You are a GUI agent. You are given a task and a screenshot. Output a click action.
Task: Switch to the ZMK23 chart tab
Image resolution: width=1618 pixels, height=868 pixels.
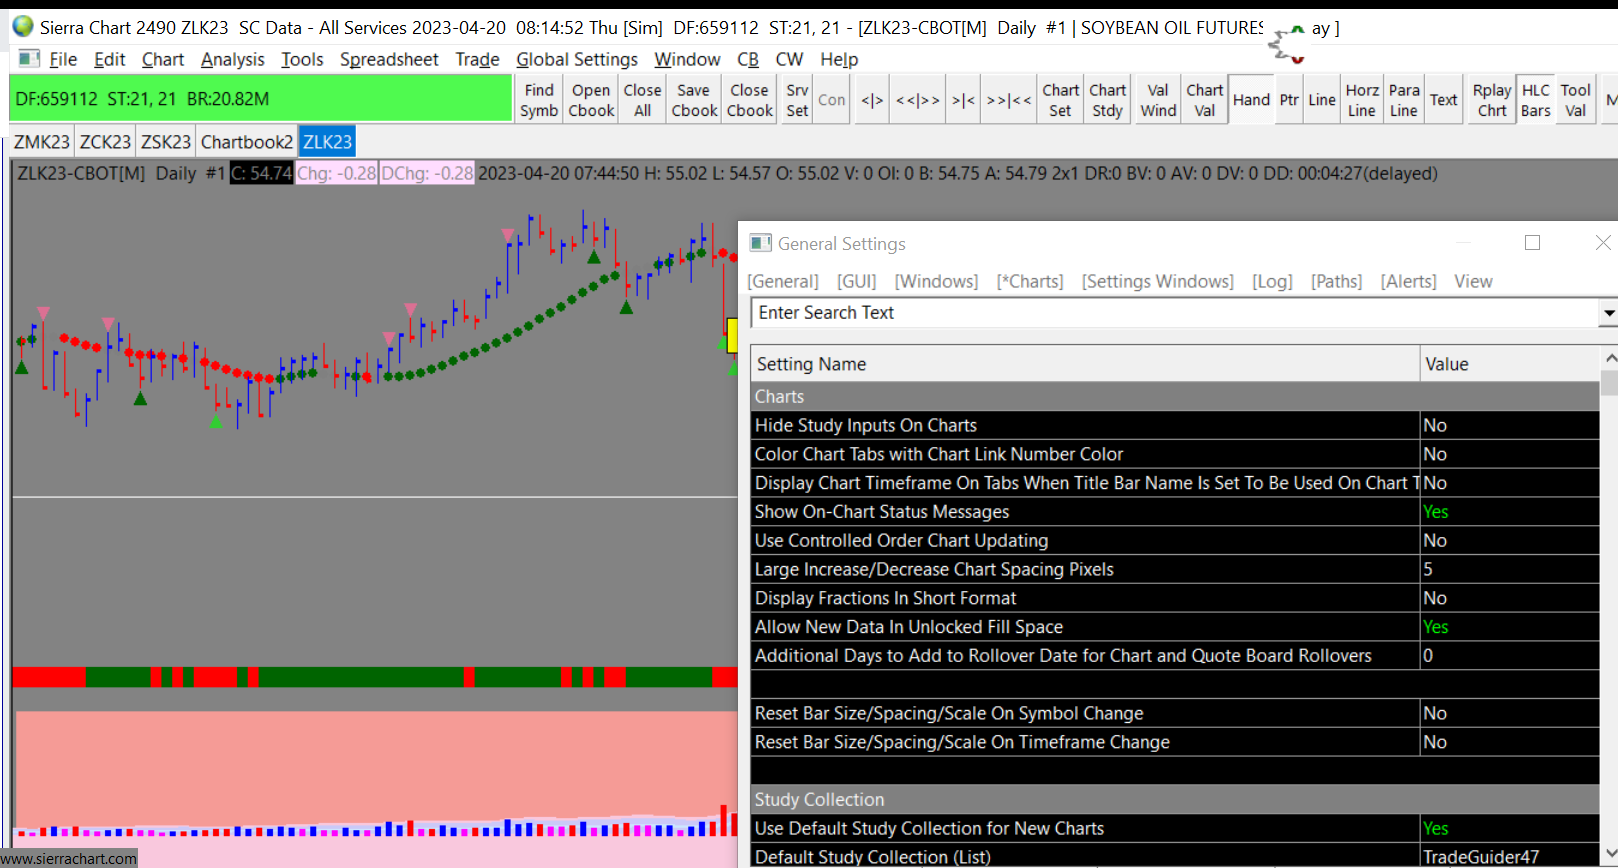point(42,142)
